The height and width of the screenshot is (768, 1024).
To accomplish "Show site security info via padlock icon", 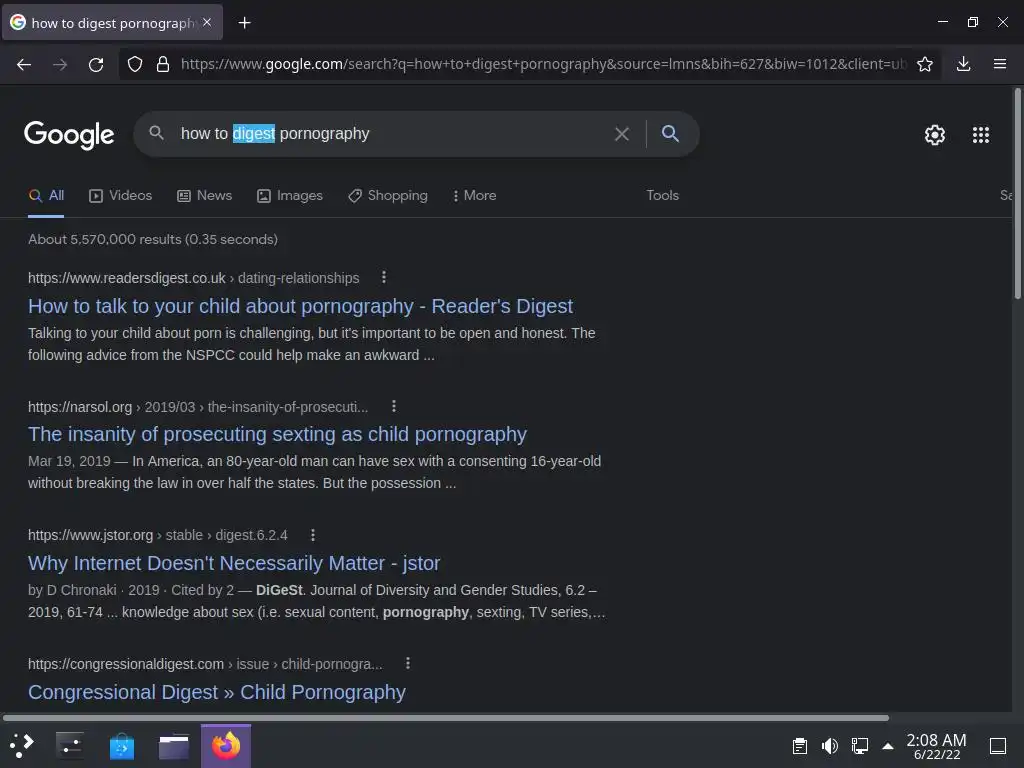I will (x=163, y=64).
